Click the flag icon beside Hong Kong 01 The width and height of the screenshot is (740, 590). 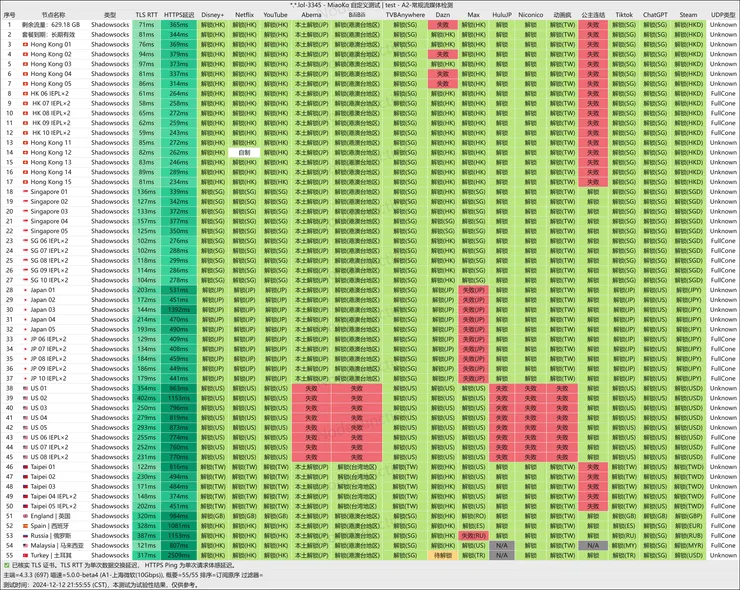(x=25, y=44)
